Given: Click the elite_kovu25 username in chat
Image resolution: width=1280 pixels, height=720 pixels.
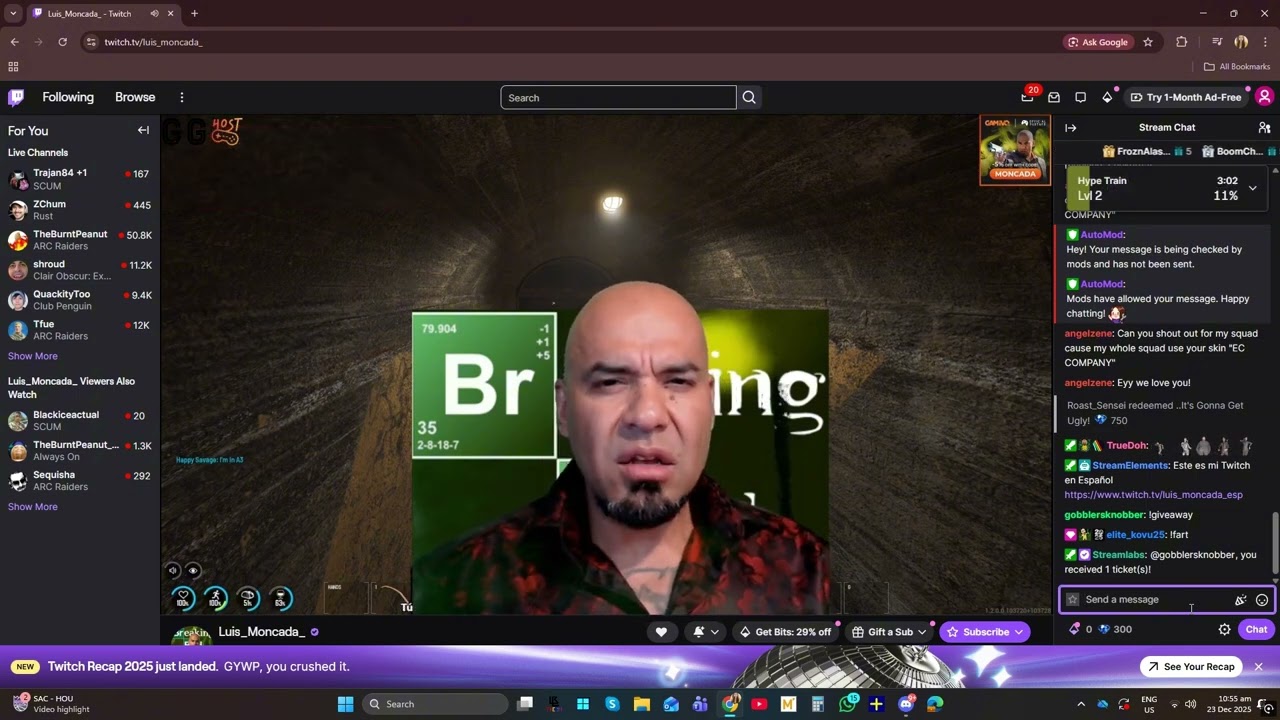Looking at the screenshot, I should click(1135, 535).
